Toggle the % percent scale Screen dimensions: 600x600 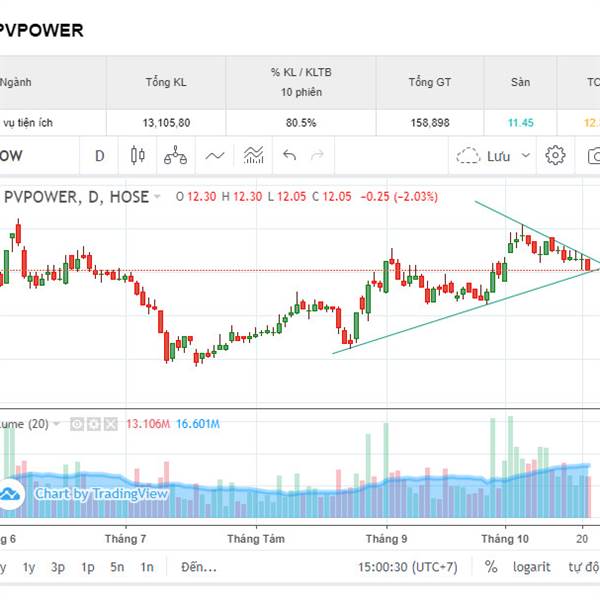(491, 567)
